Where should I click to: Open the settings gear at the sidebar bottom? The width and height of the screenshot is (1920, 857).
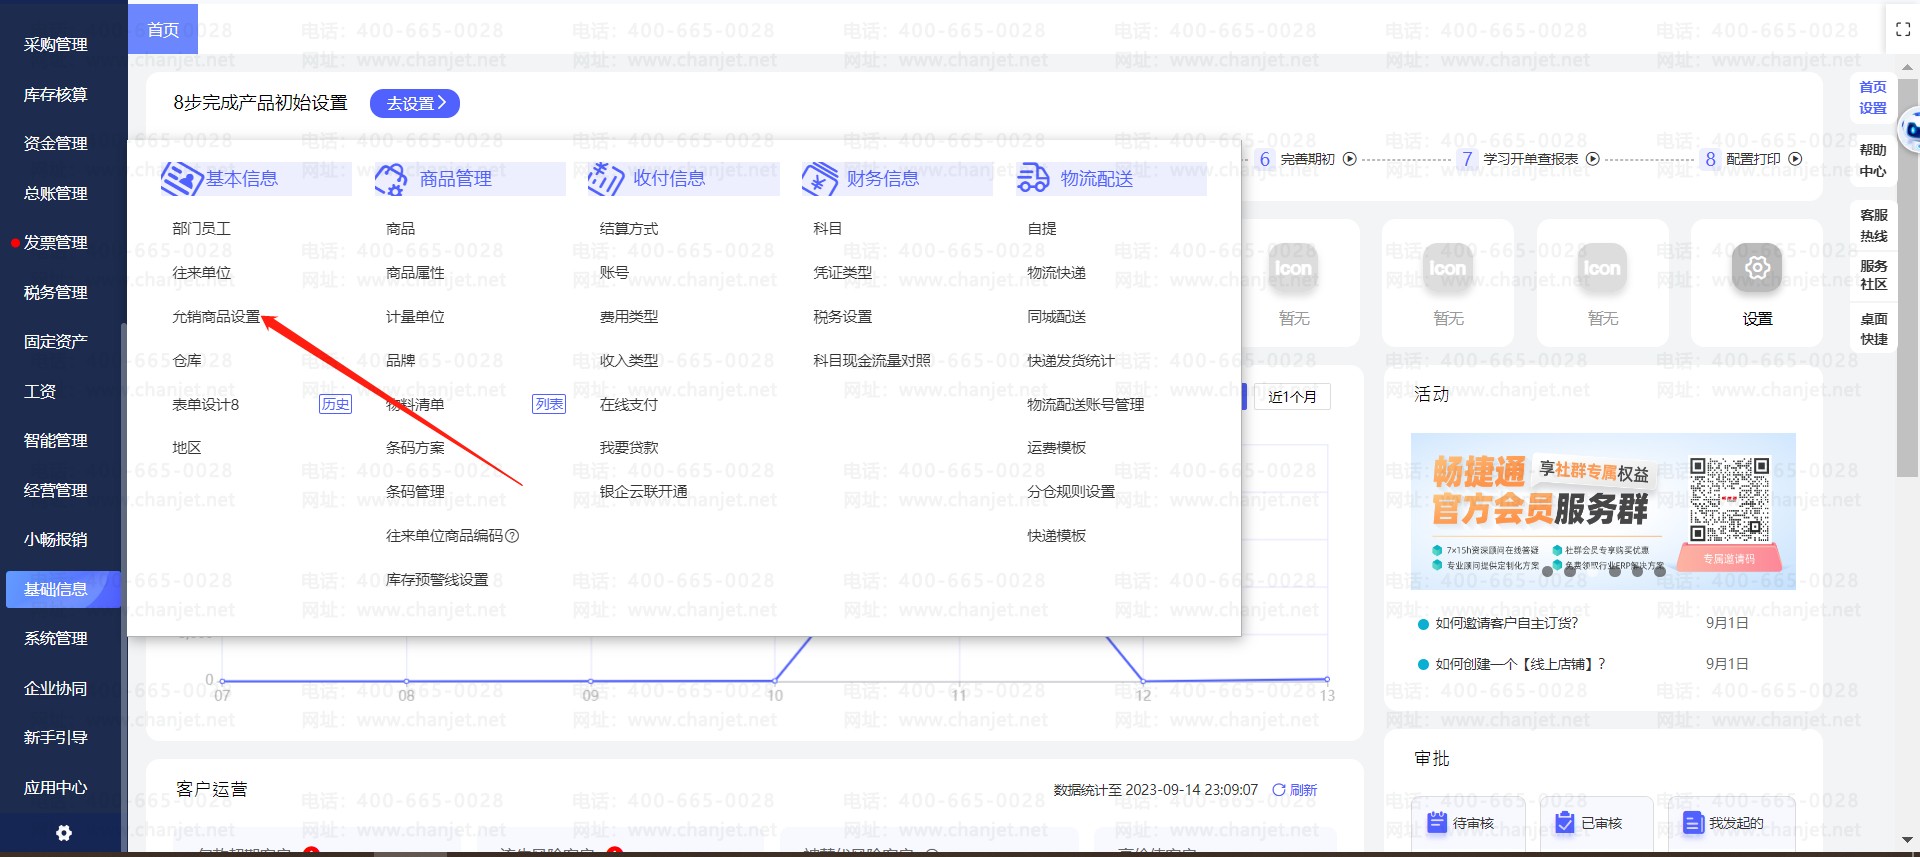[x=63, y=833]
